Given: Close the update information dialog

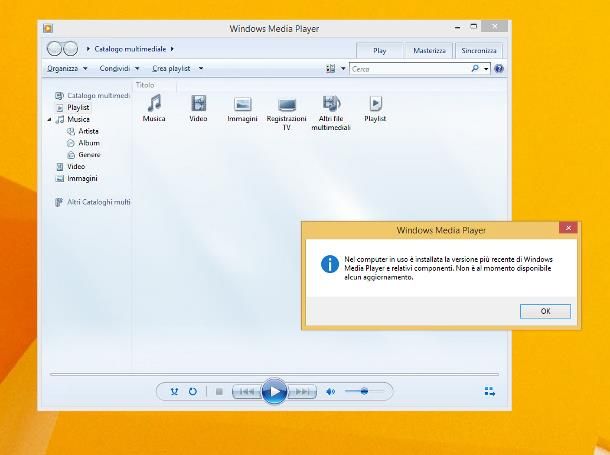Looking at the screenshot, I should (x=568, y=228).
